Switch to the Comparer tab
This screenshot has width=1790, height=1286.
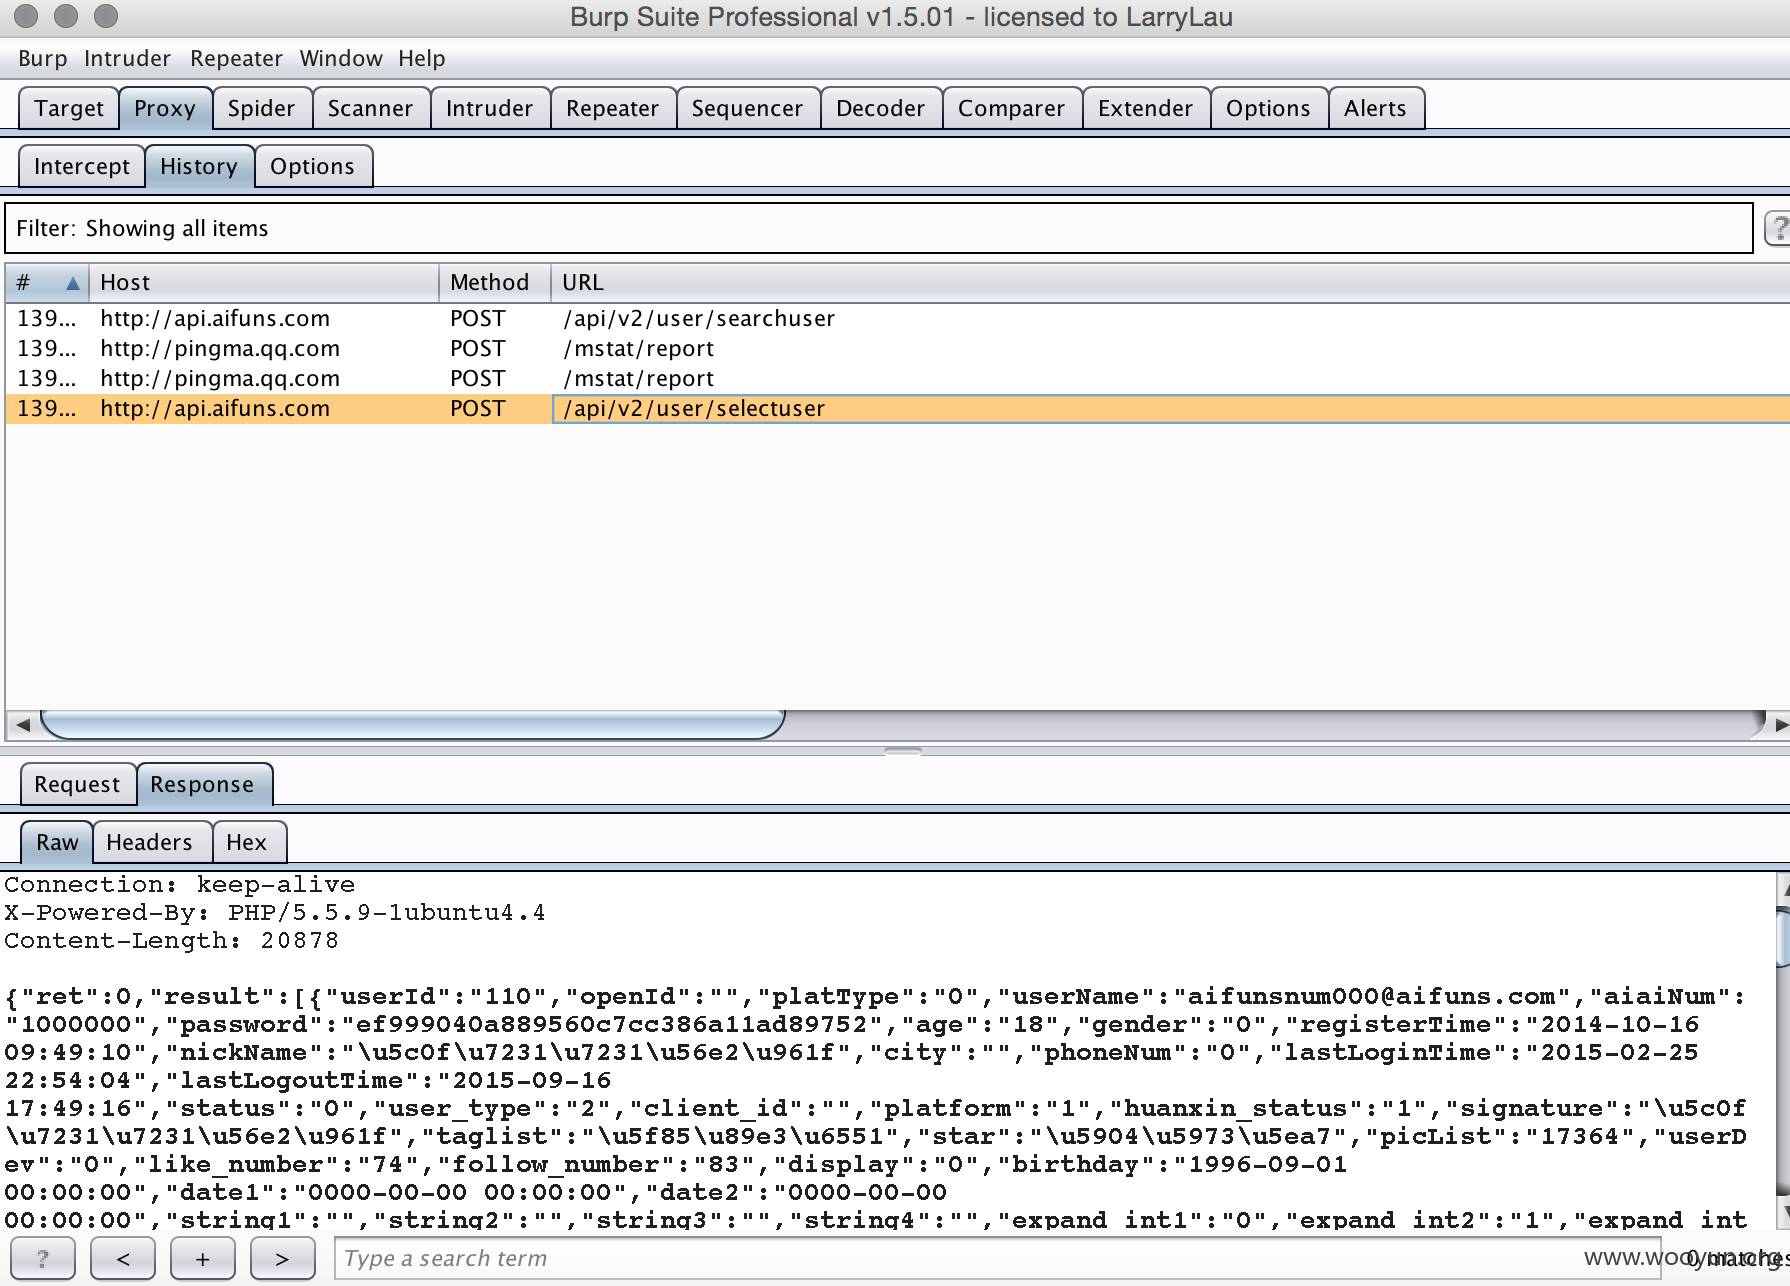pyautogui.click(x=1011, y=108)
